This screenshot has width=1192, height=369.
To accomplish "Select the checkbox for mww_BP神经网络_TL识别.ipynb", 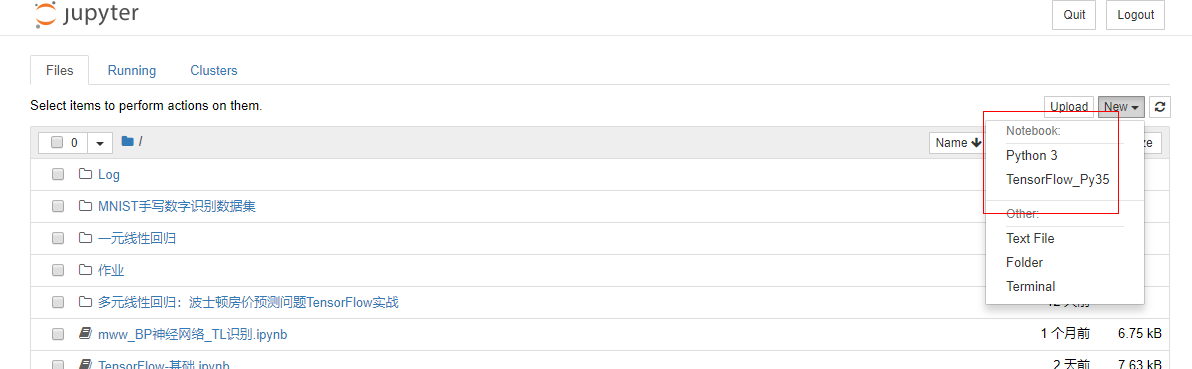I will click(58, 334).
